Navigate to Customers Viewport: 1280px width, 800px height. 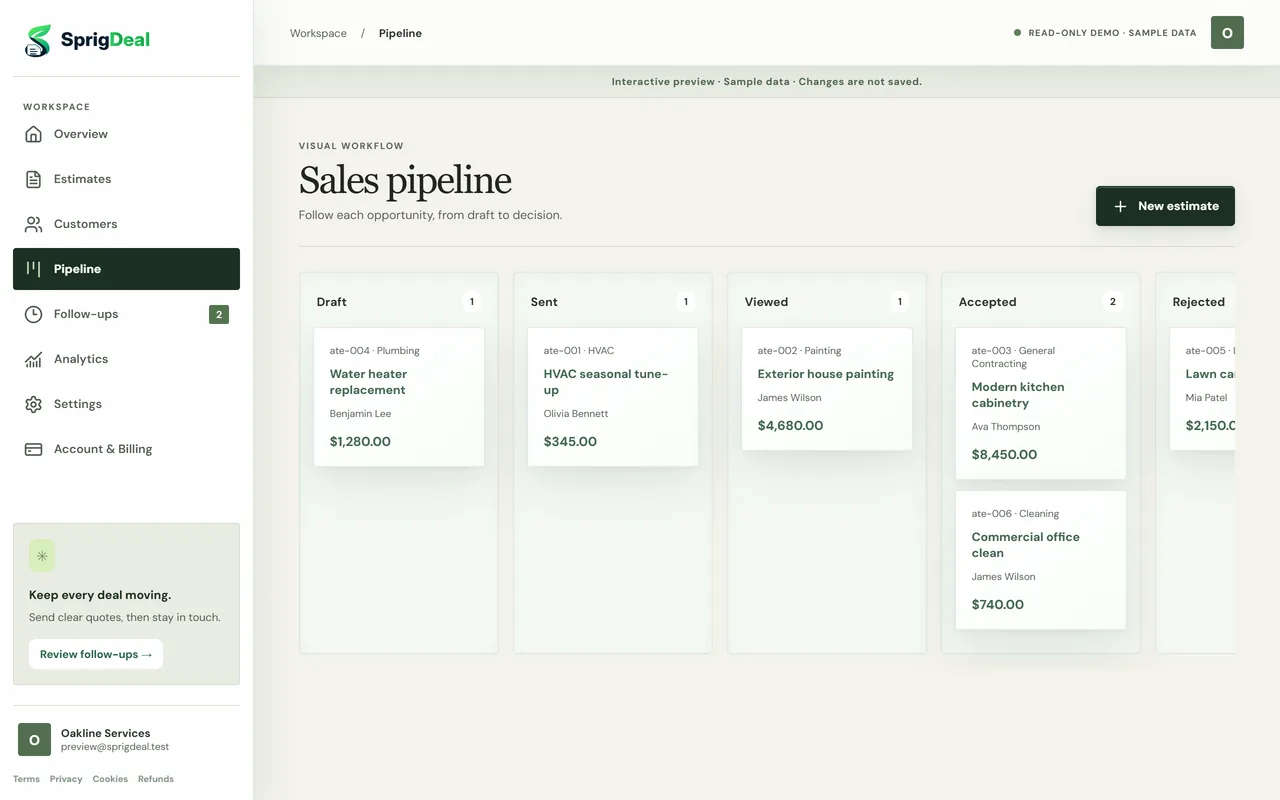tap(126, 224)
